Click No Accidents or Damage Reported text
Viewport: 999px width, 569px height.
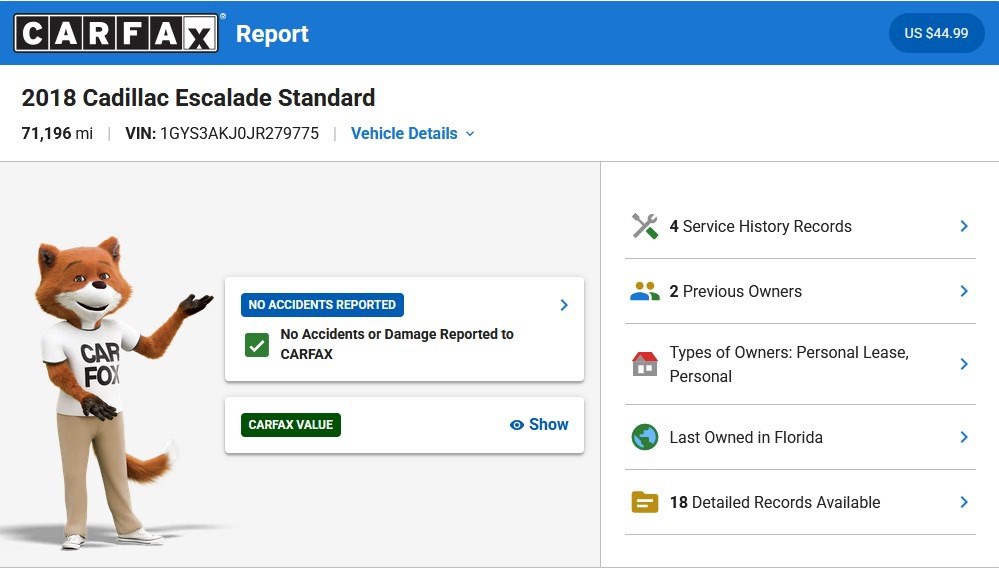coord(396,344)
